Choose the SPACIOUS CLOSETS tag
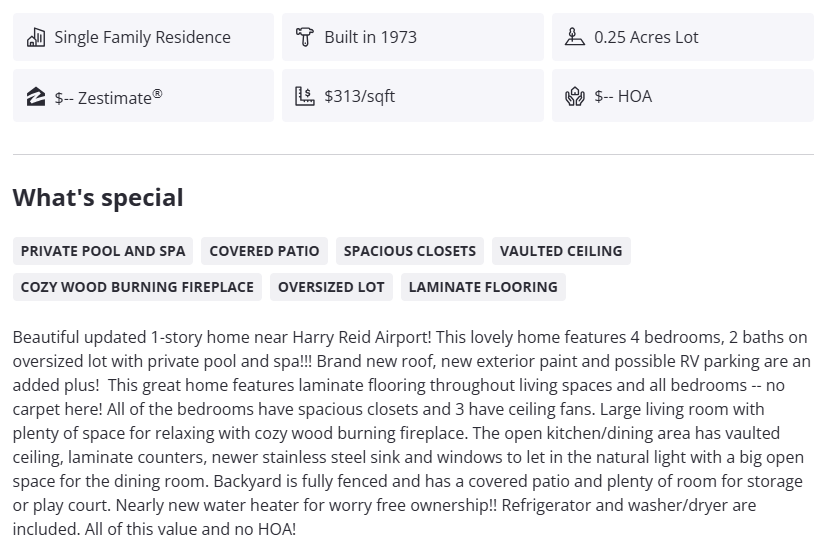This screenshot has width=838, height=541. point(410,251)
